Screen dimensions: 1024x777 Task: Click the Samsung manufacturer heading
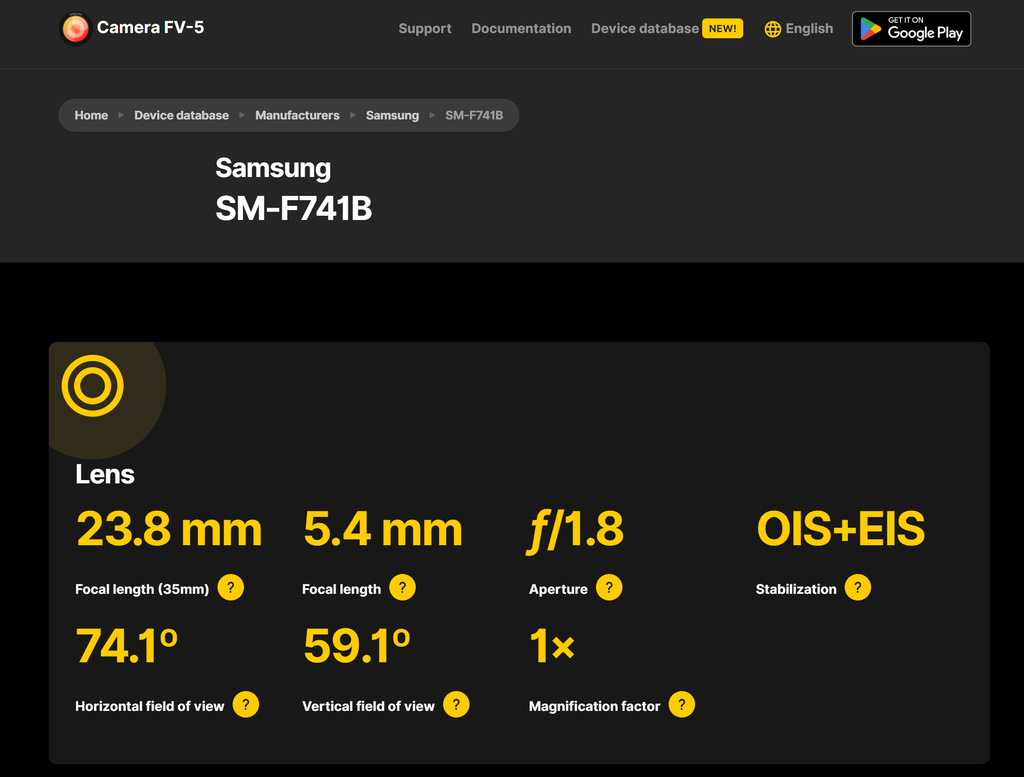(273, 168)
